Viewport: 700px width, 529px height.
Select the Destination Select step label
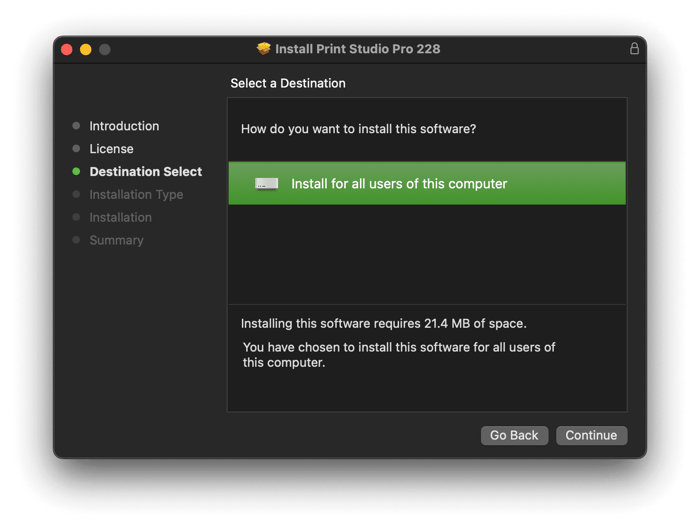[146, 171]
